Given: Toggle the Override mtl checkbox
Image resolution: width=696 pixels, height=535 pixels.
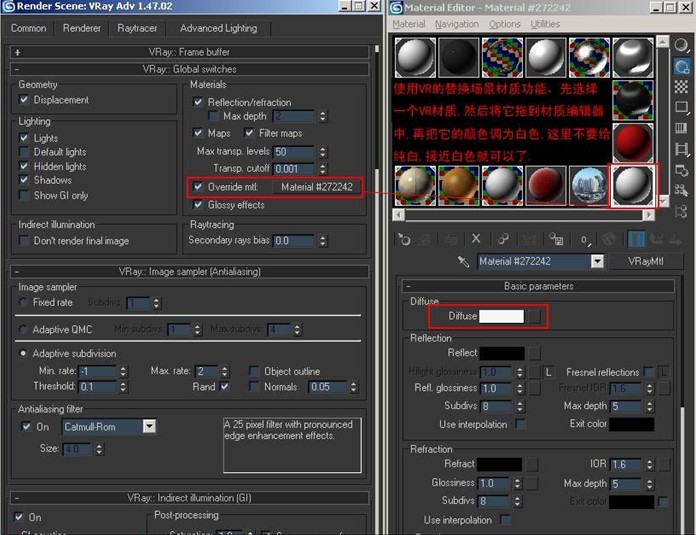Looking at the screenshot, I should (x=198, y=187).
